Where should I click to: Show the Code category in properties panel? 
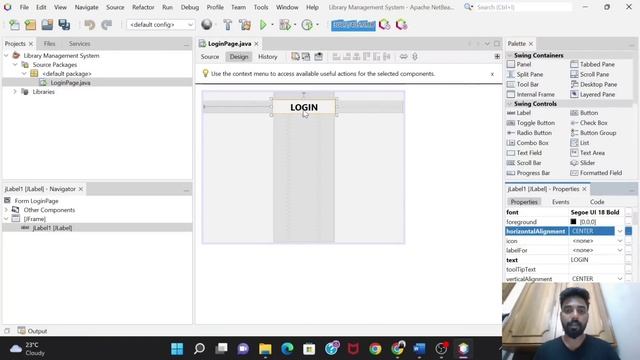(x=597, y=202)
